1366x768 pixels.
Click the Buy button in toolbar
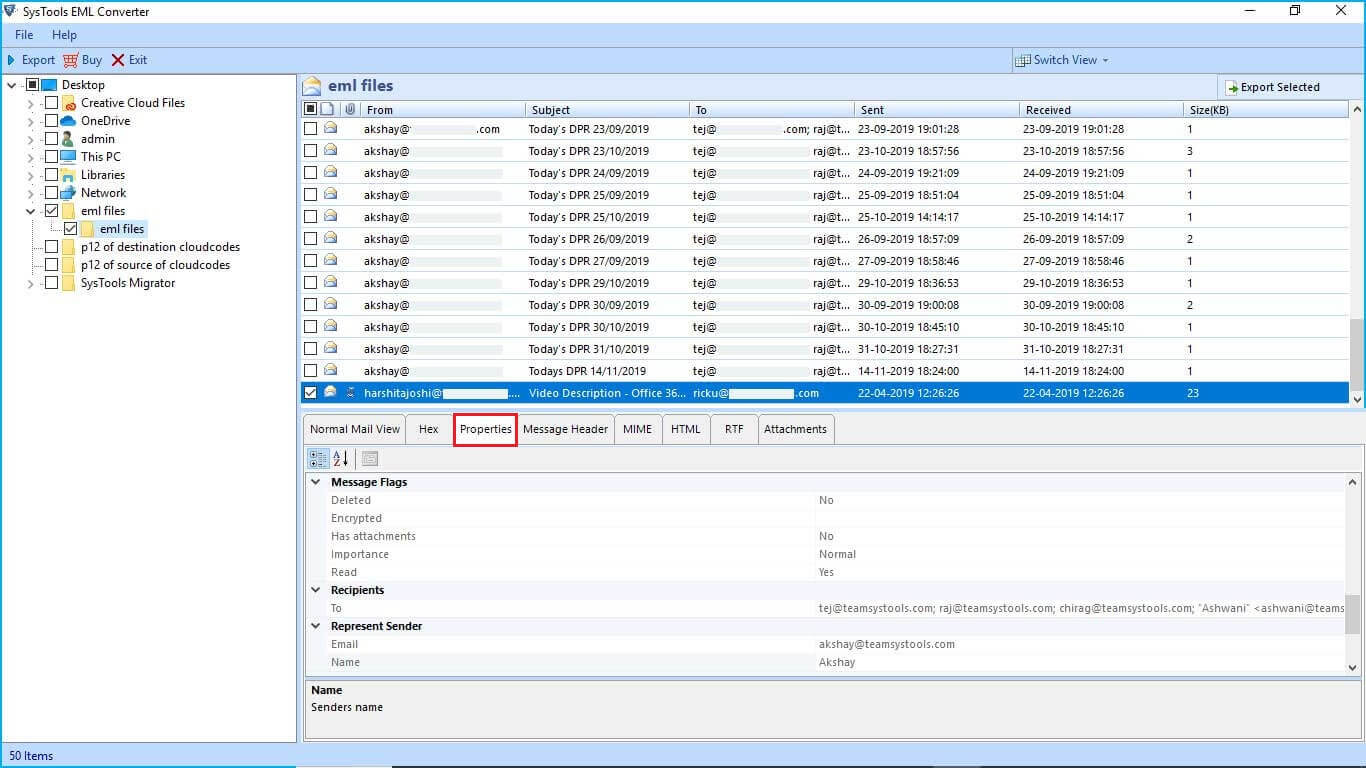(x=83, y=60)
